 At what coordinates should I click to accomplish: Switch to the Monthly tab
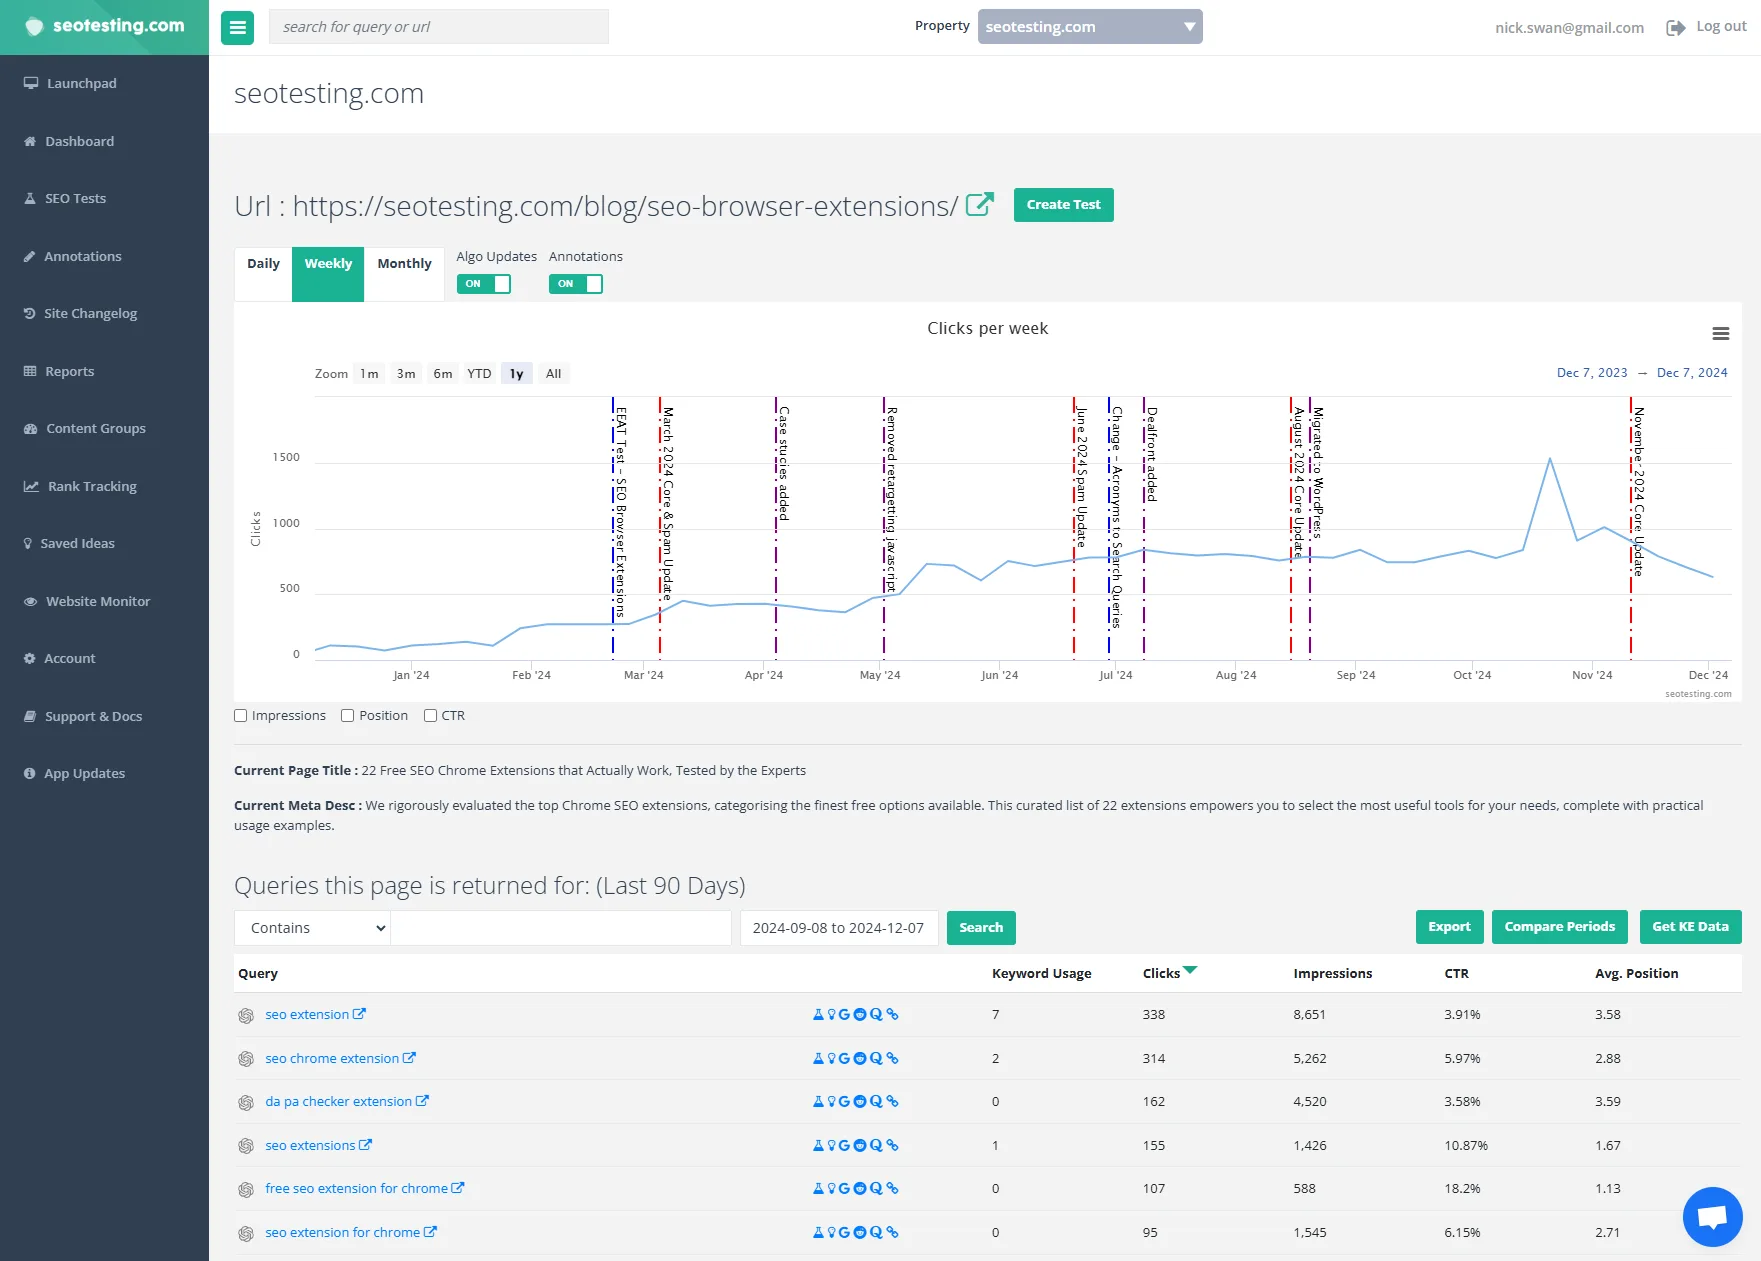[404, 264]
